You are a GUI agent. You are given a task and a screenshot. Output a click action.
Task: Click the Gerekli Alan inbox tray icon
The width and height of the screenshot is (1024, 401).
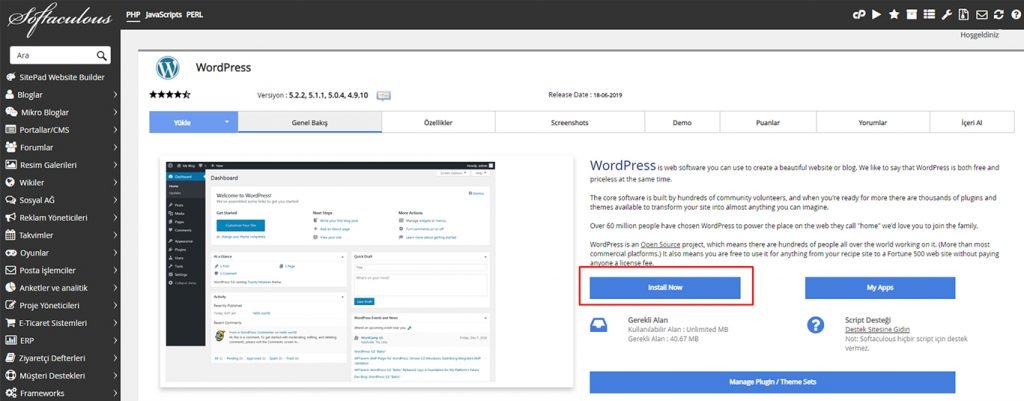tap(599, 325)
